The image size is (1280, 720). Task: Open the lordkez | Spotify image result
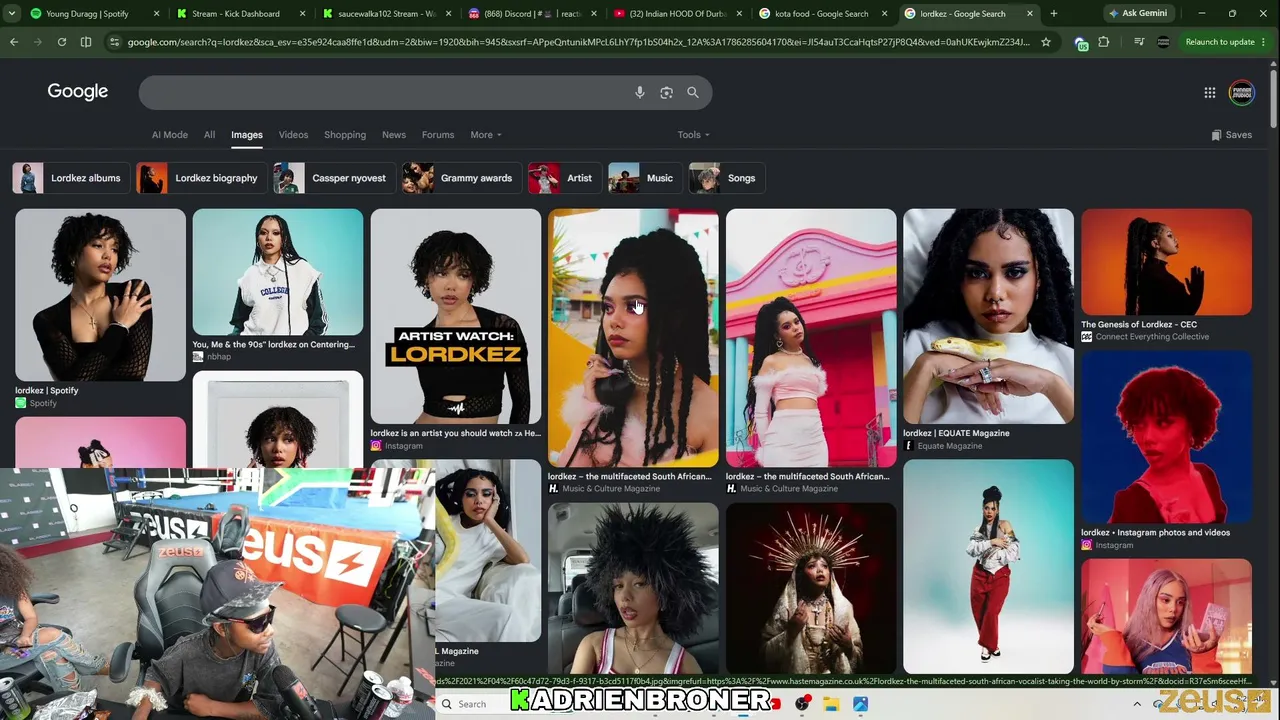(x=100, y=295)
